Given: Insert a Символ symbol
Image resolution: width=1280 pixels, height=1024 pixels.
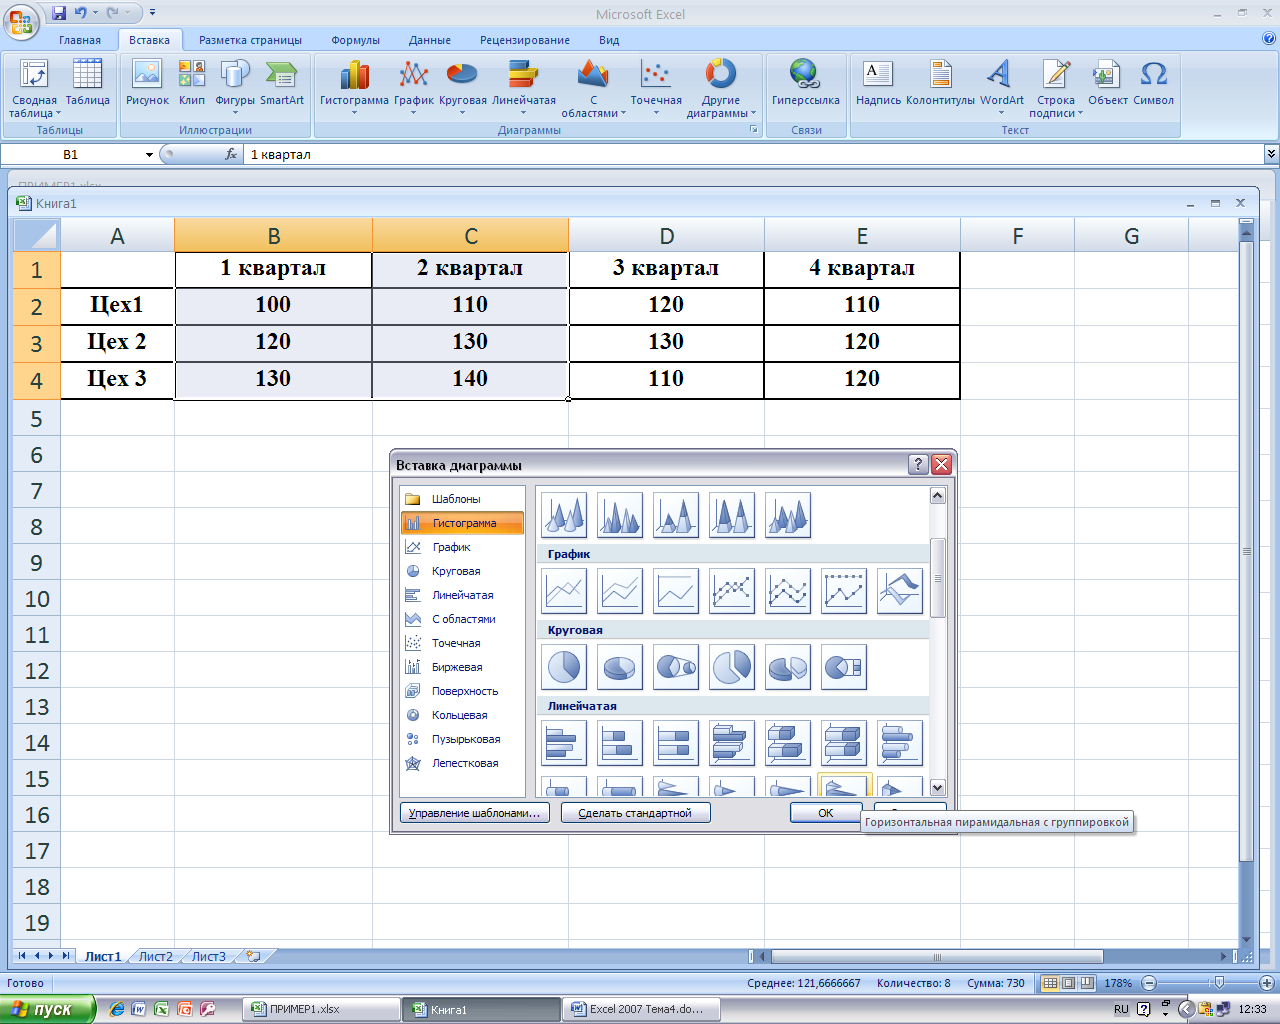Looking at the screenshot, I should 1153,82.
